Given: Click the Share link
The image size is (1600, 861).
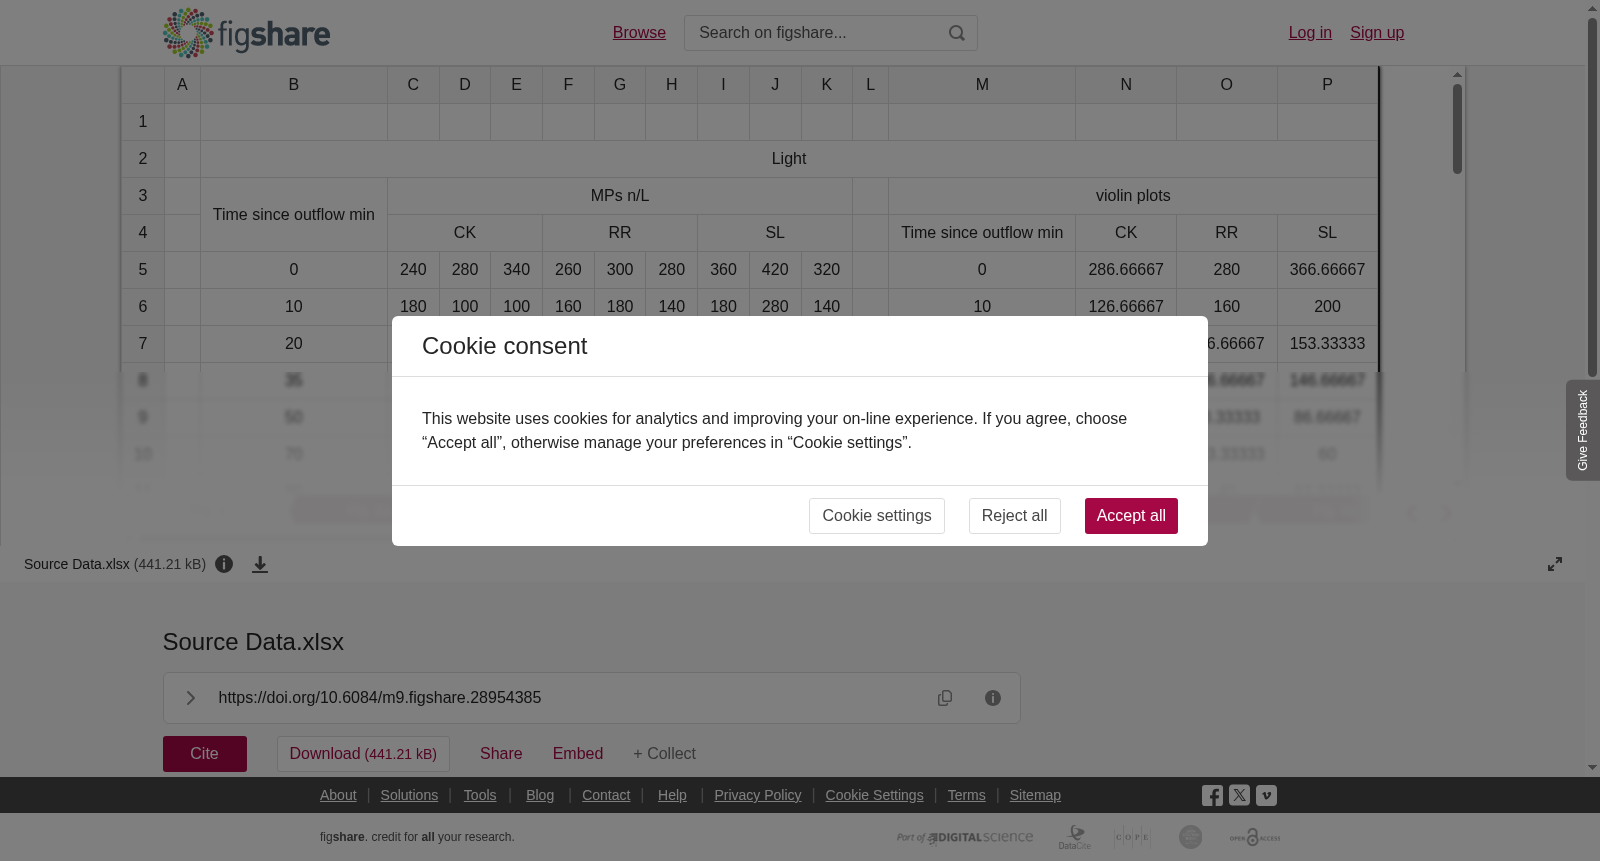Looking at the screenshot, I should (501, 754).
